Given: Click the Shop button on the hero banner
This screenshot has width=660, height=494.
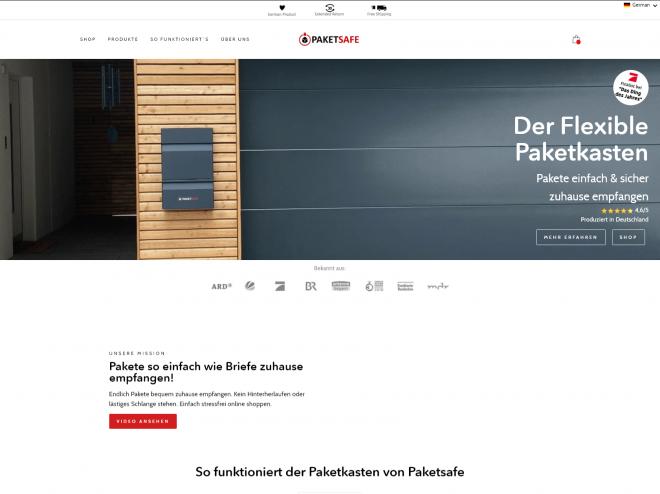Looking at the screenshot, I should point(628,237).
